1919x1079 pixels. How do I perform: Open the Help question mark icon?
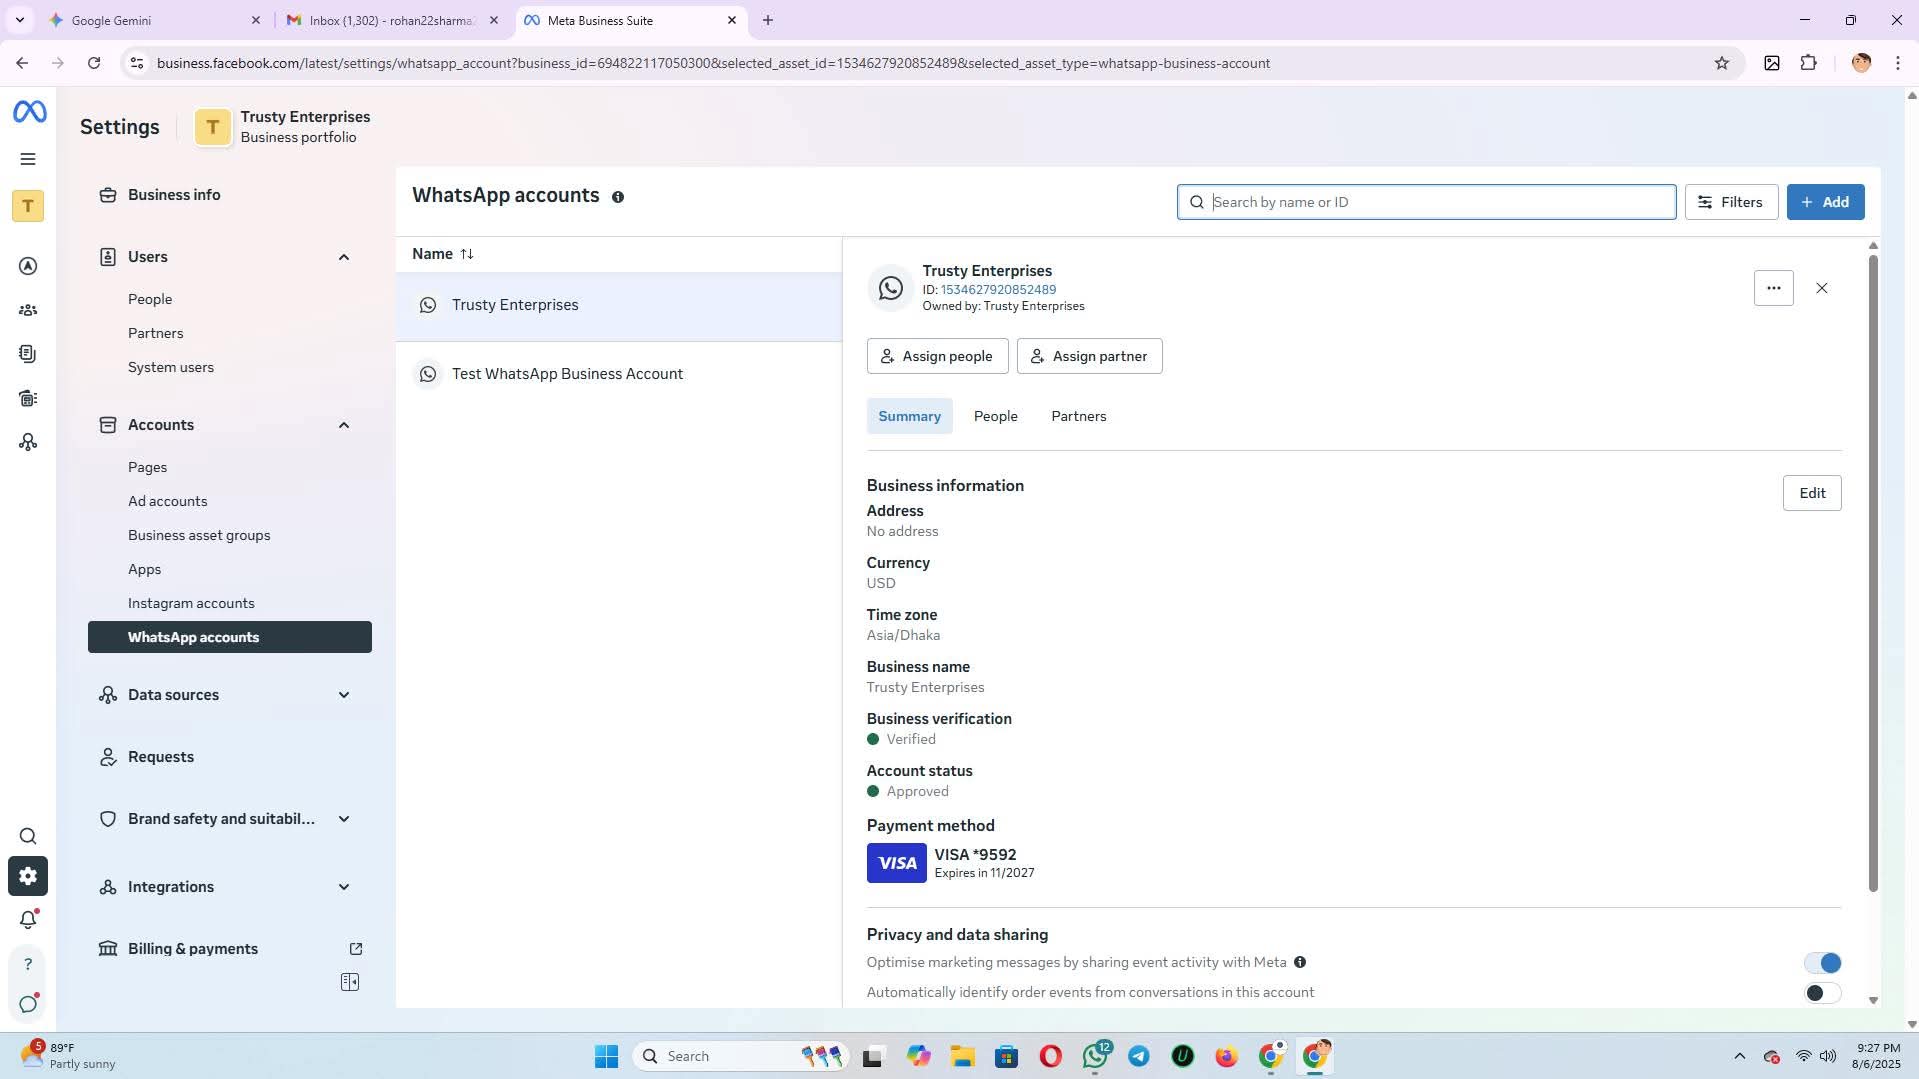coord(28,964)
